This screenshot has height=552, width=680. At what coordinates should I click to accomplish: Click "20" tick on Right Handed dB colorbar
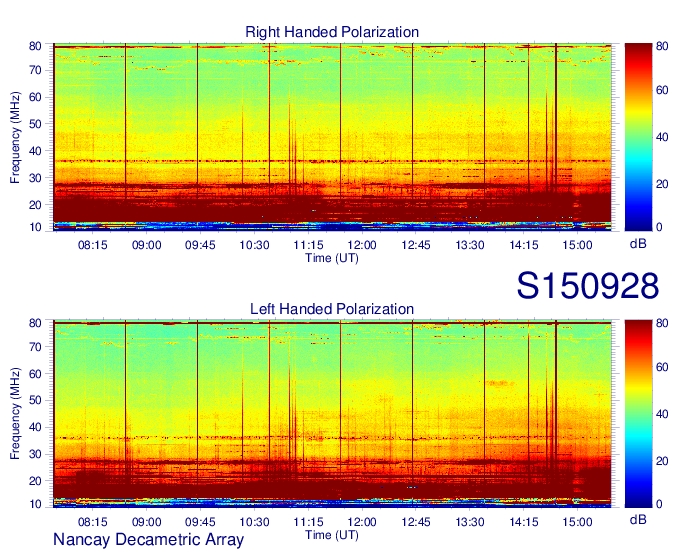662,184
